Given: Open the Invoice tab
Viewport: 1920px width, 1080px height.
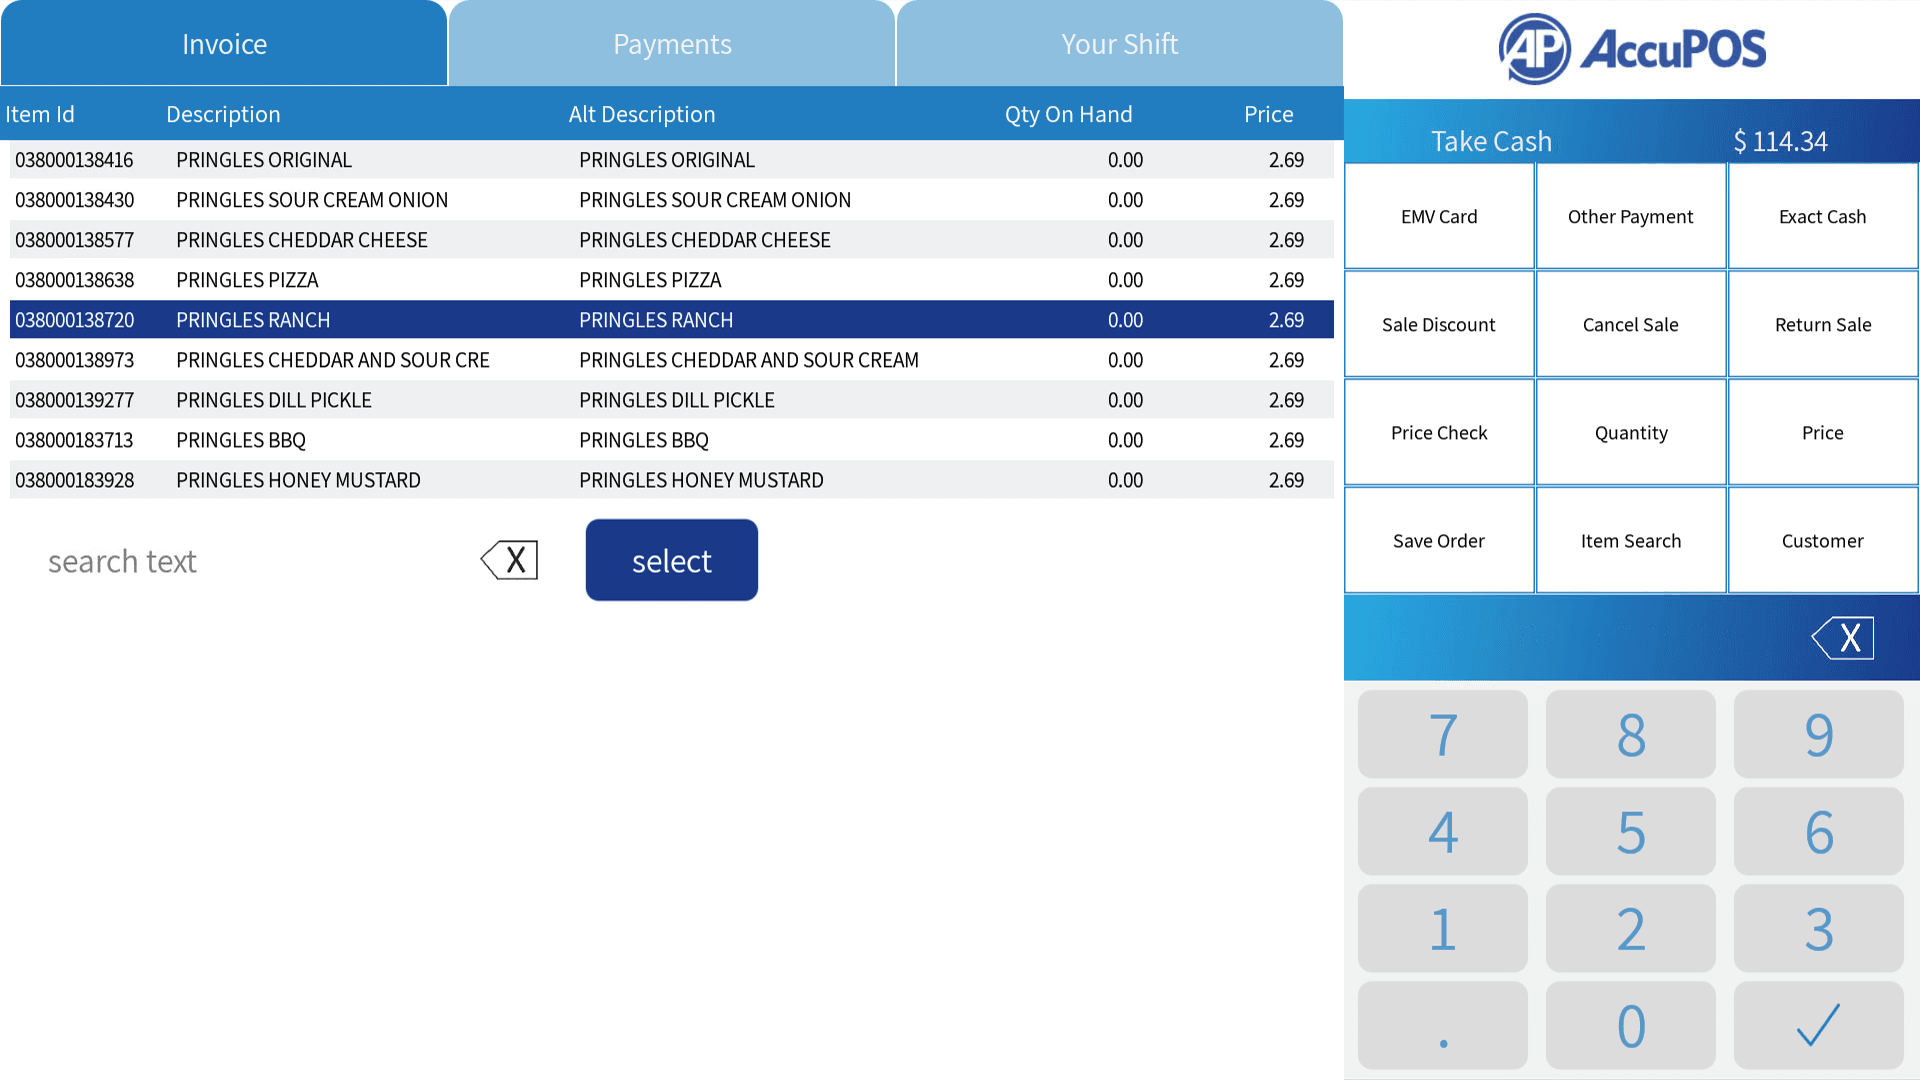Looking at the screenshot, I should click(224, 43).
